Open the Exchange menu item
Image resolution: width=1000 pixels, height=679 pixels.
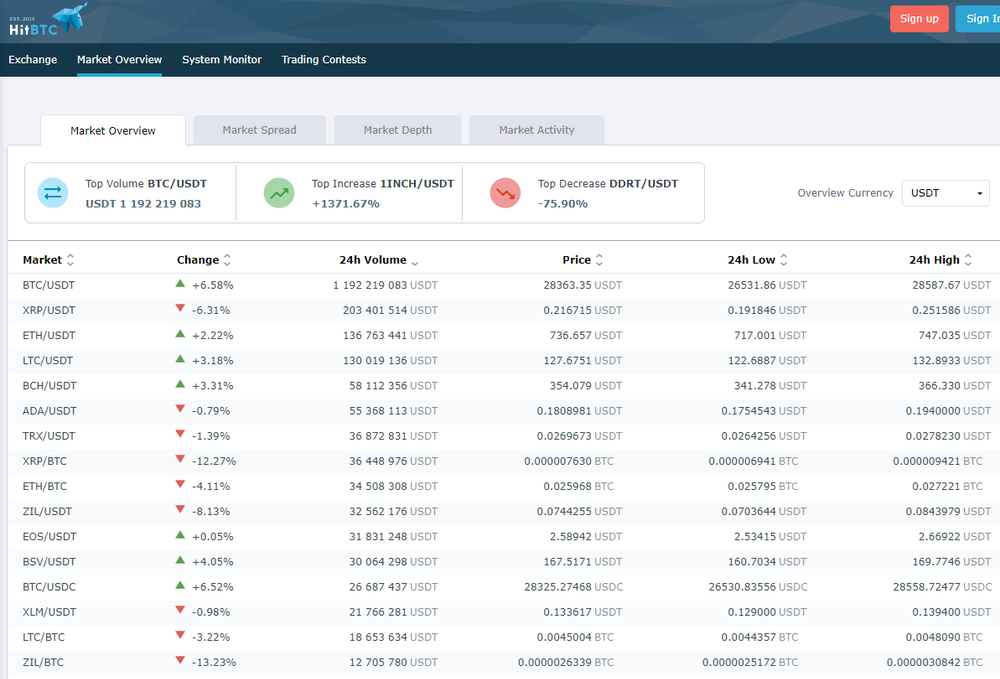(33, 59)
